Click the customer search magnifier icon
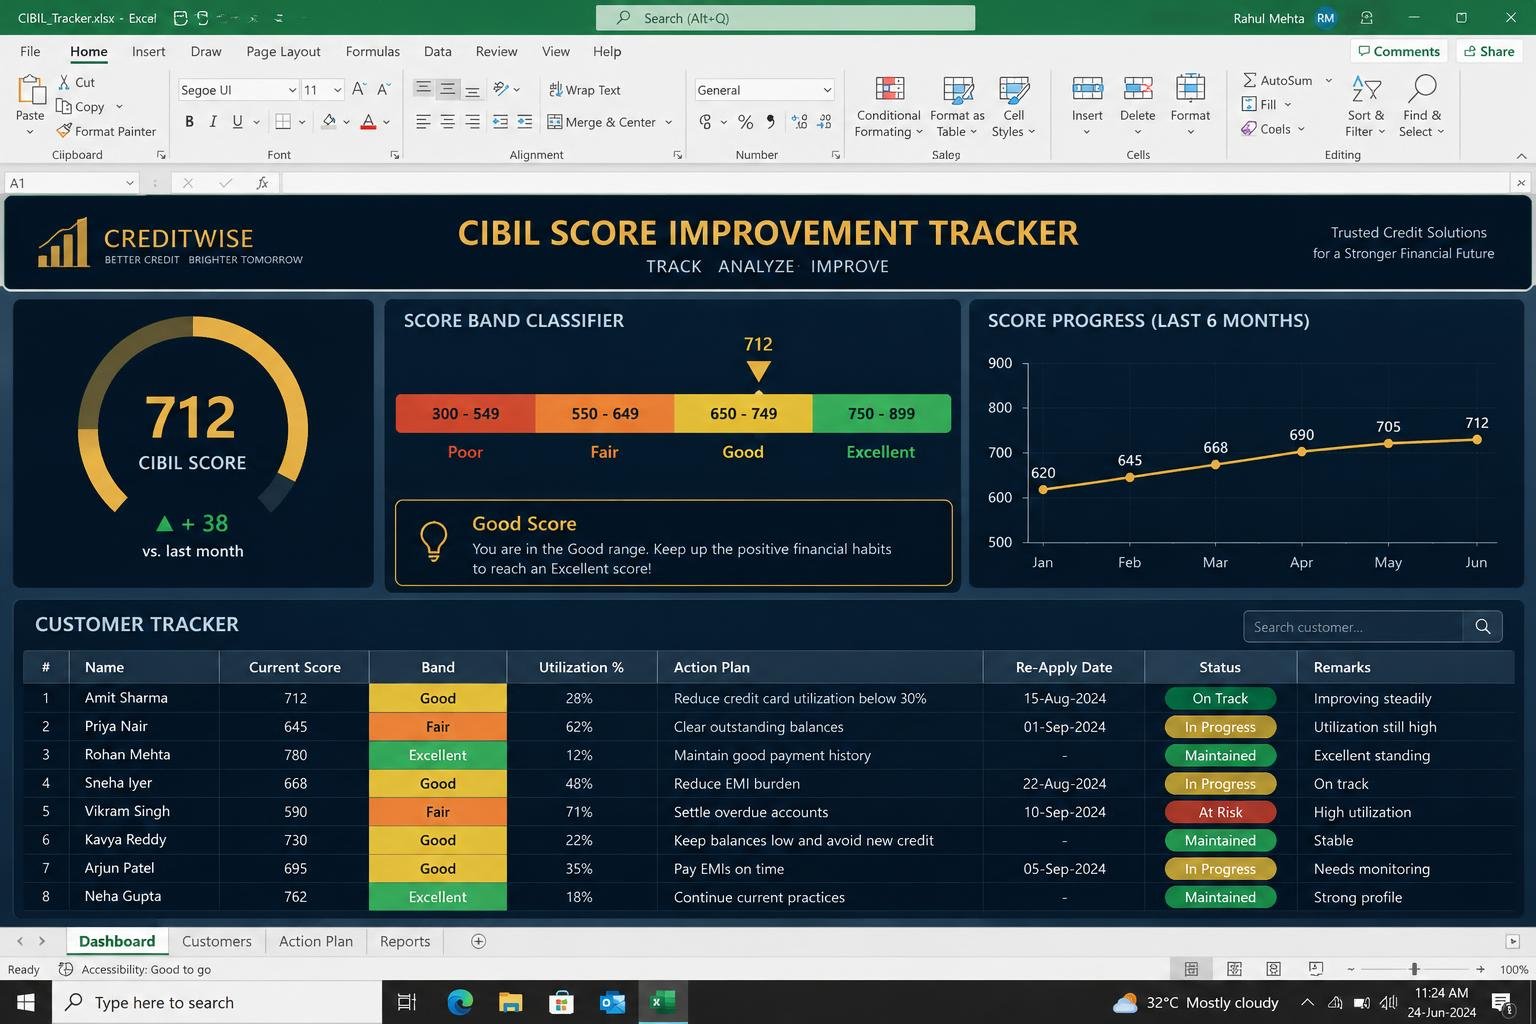Screen dimensions: 1536x1024 [x=1483, y=627]
